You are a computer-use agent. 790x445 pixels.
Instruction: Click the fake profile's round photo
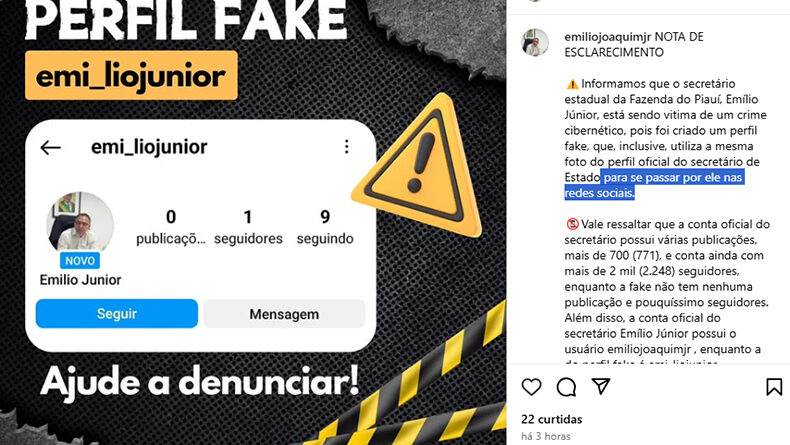[x=80, y=222]
